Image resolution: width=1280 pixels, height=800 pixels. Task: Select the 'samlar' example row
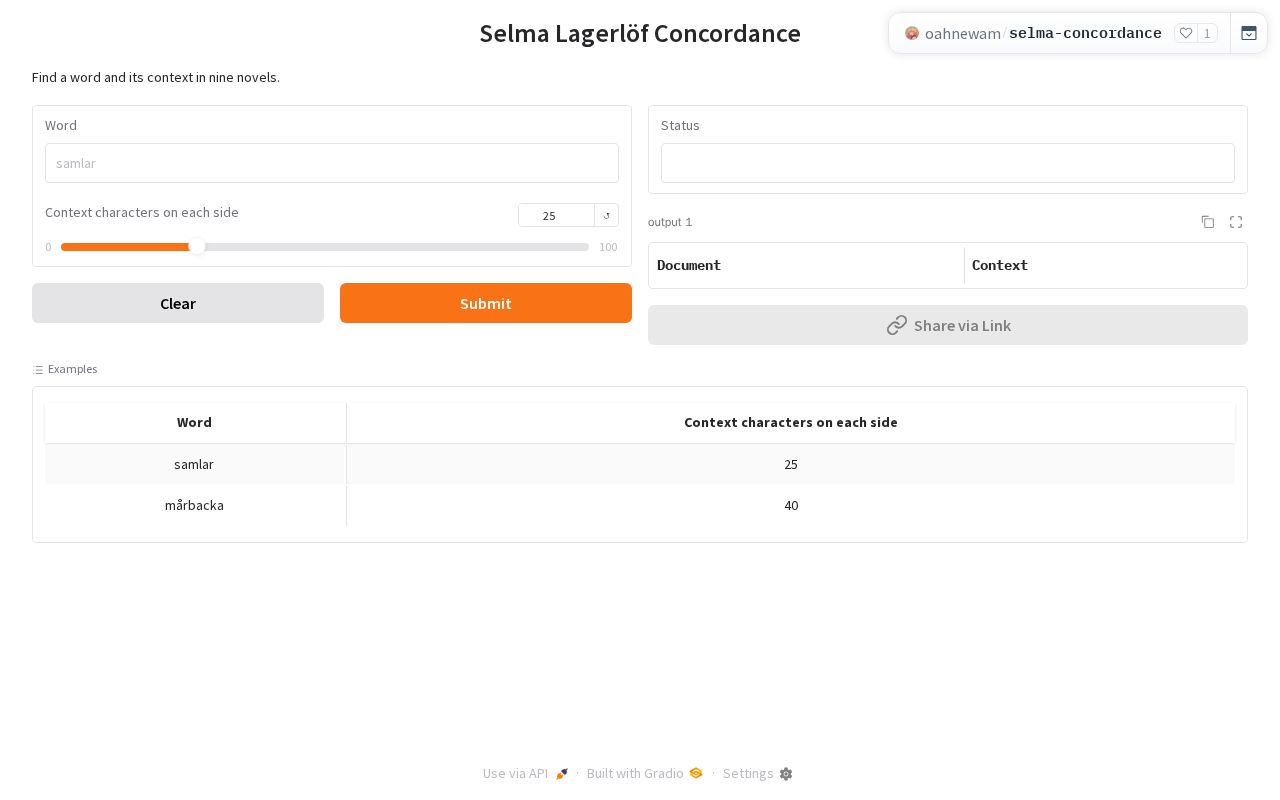click(640, 464)
